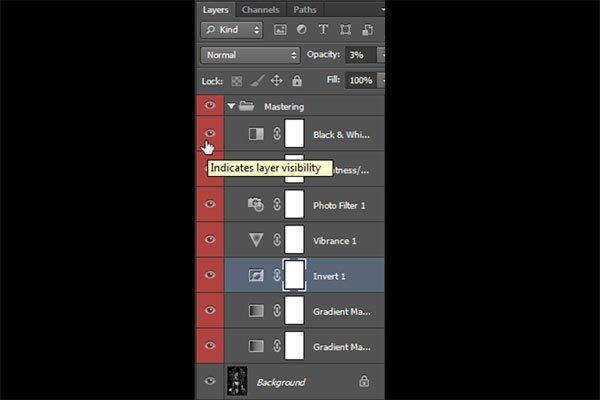Viewport: 600px width, 400px height.
Task: Filter layers by pixel layer icon
Action: (280, 30)
